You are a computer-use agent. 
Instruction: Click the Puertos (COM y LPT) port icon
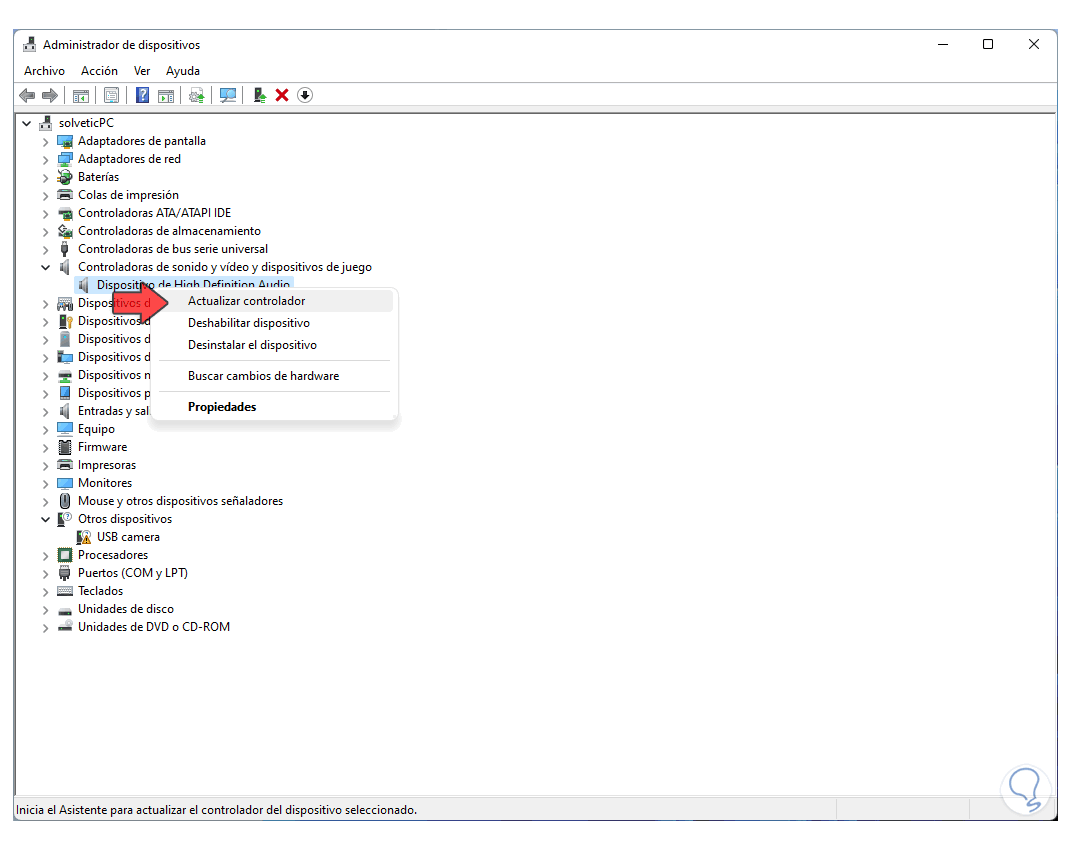click(65, 573)
